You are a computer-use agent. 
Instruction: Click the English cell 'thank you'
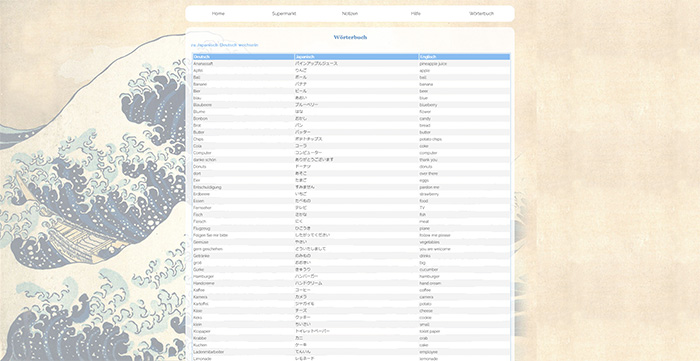[428, 160]
